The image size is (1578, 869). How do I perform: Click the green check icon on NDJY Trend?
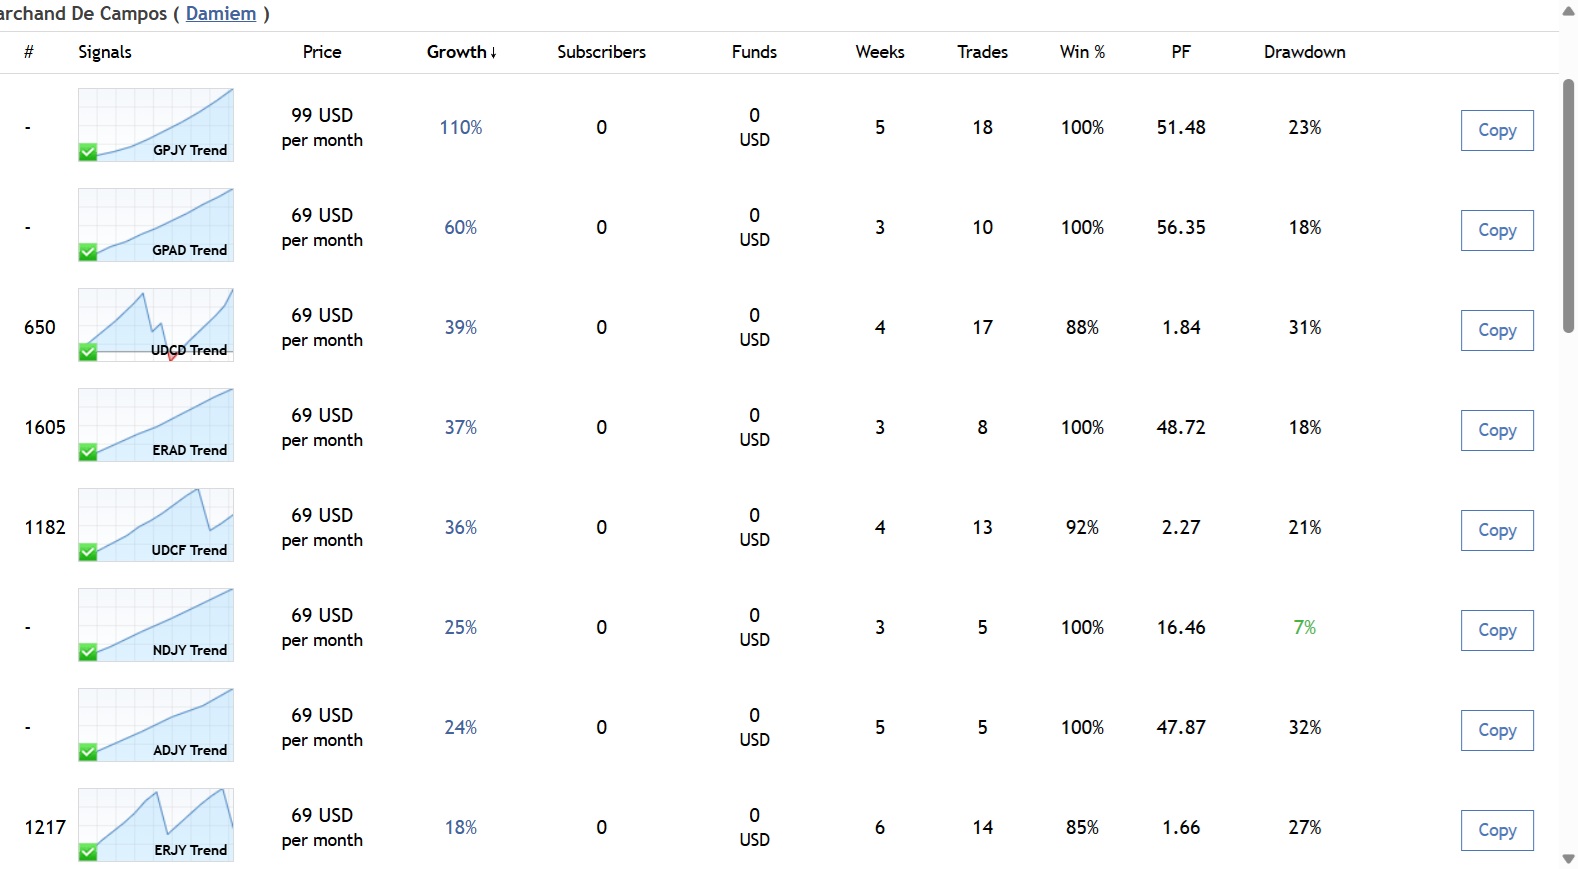coord(88,652)
